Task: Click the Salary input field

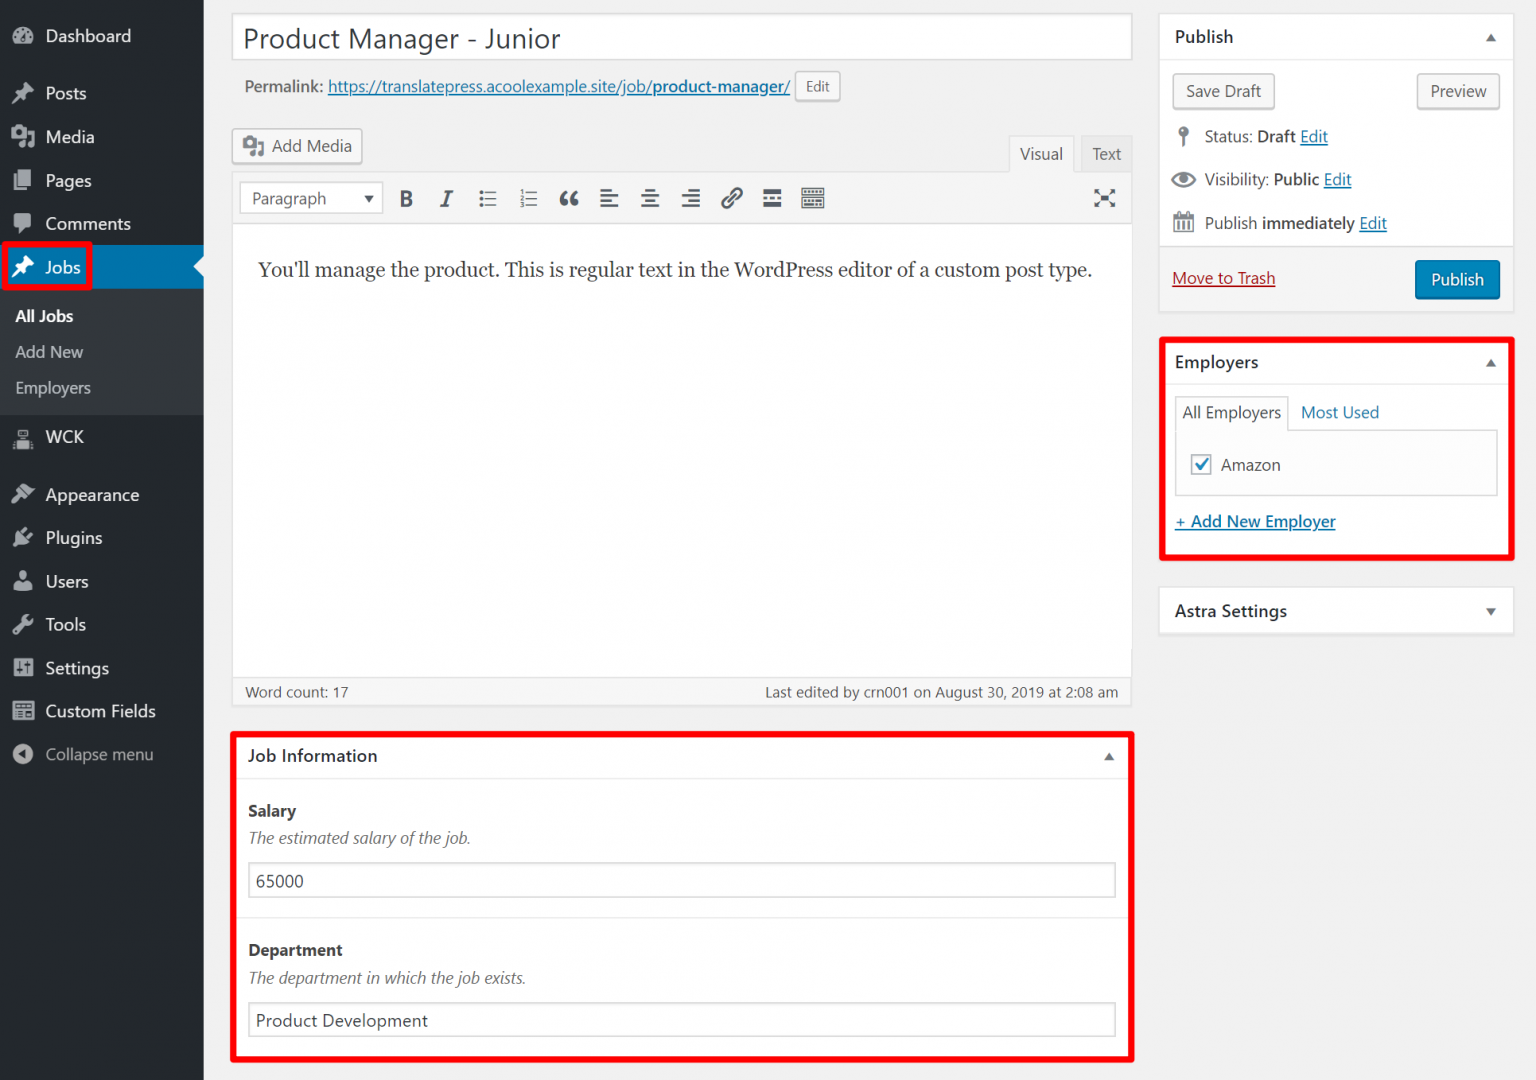Action: [682, 880]
